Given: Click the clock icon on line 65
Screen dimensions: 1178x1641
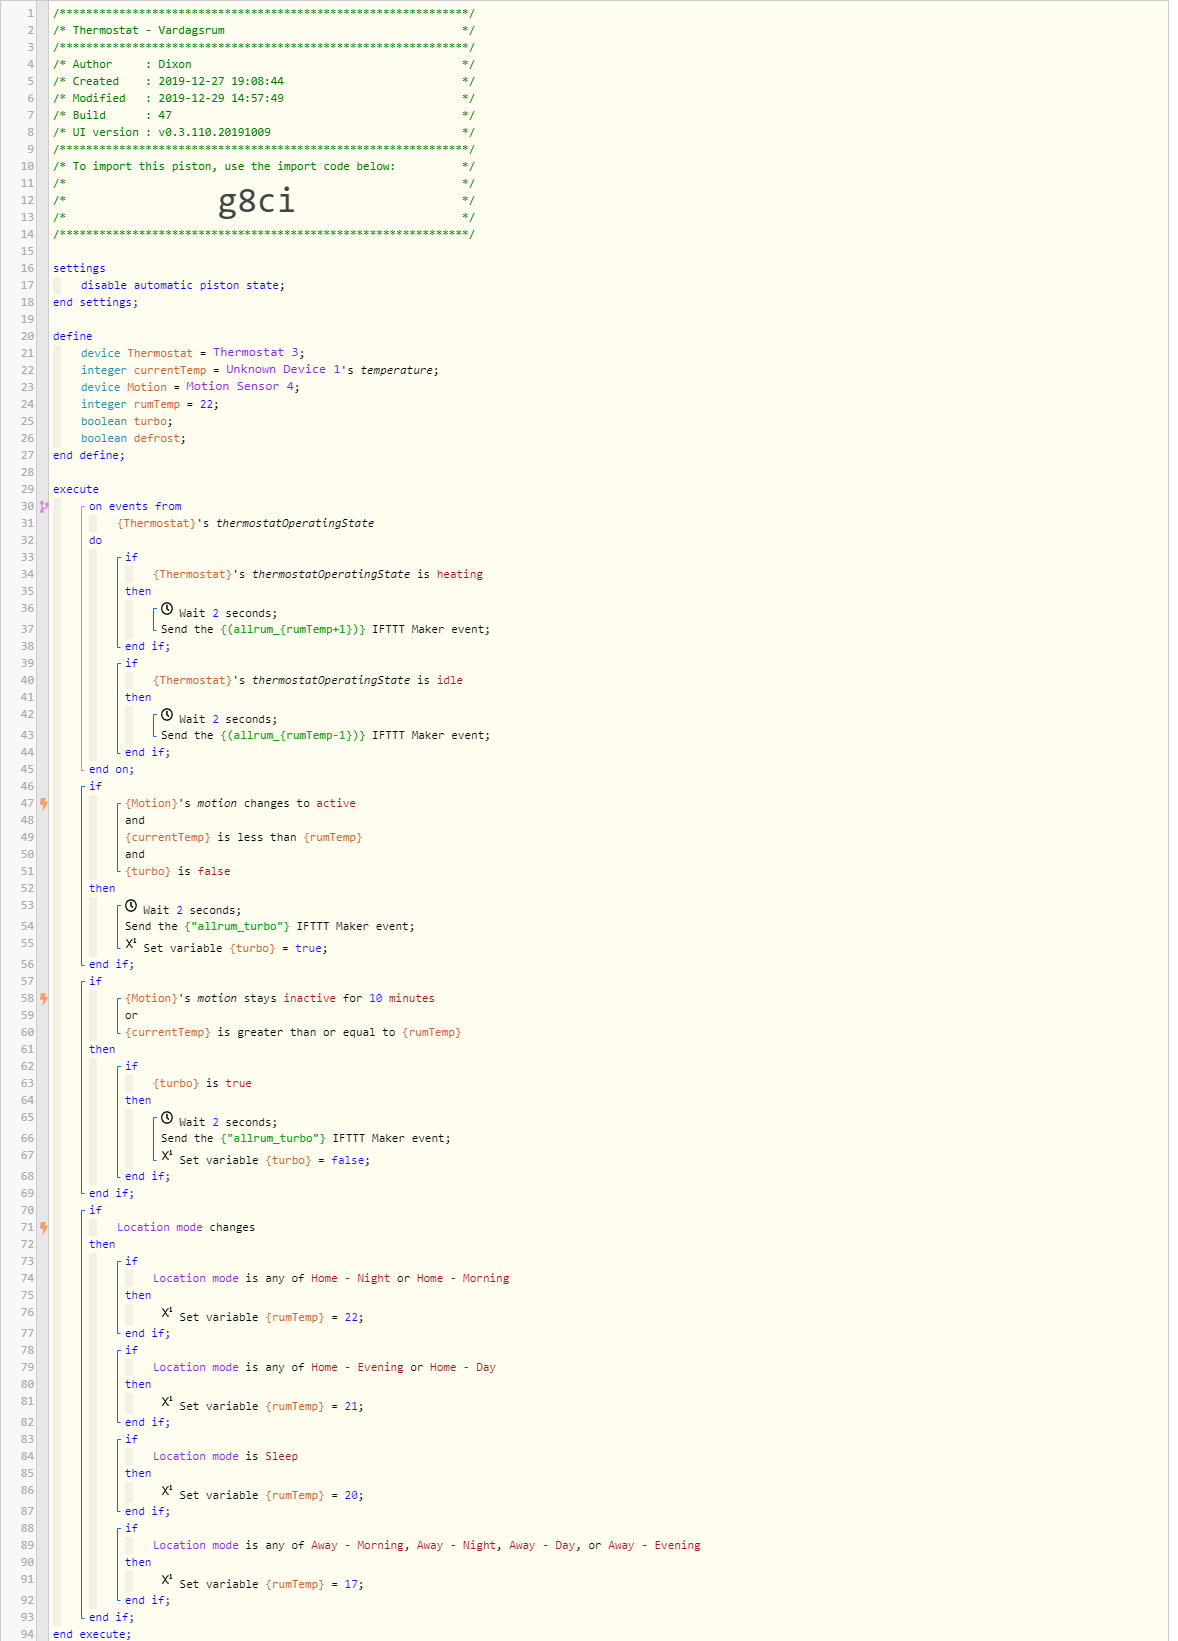Looking at the screenshot, I should [x=167, y=1118].
